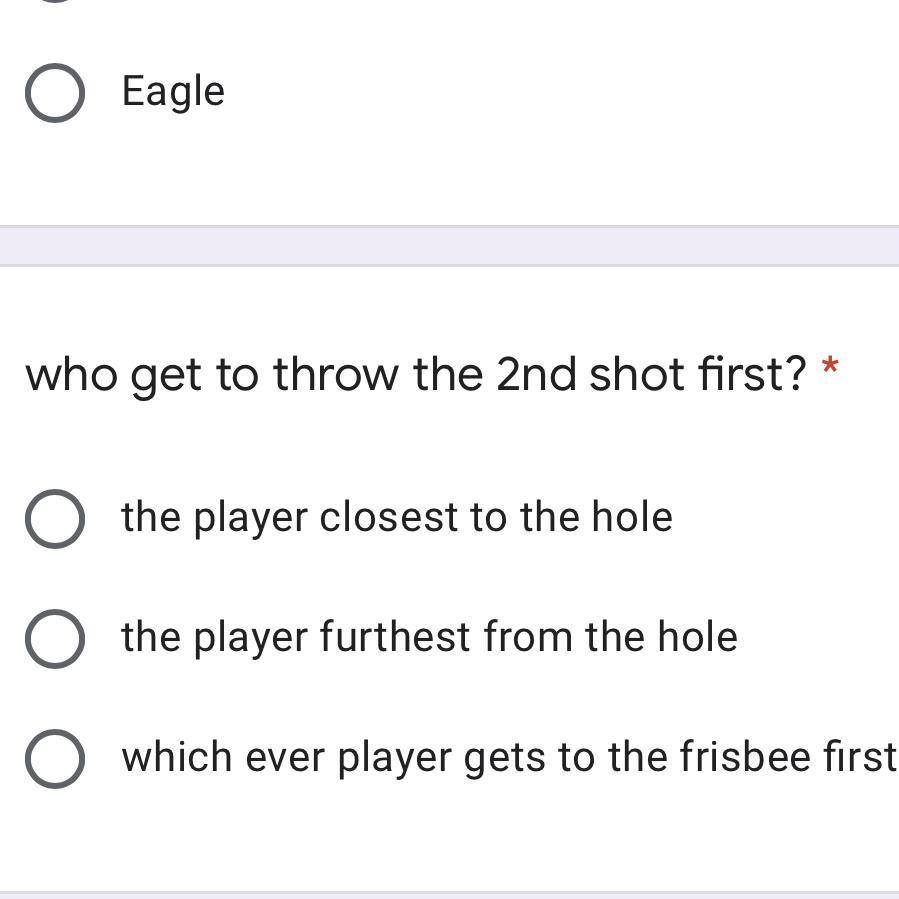The height and width of the screenshot is (899, 899).
Task: Select the Eagle radio button
Action: pyautogui.click(x=54, y=93)
